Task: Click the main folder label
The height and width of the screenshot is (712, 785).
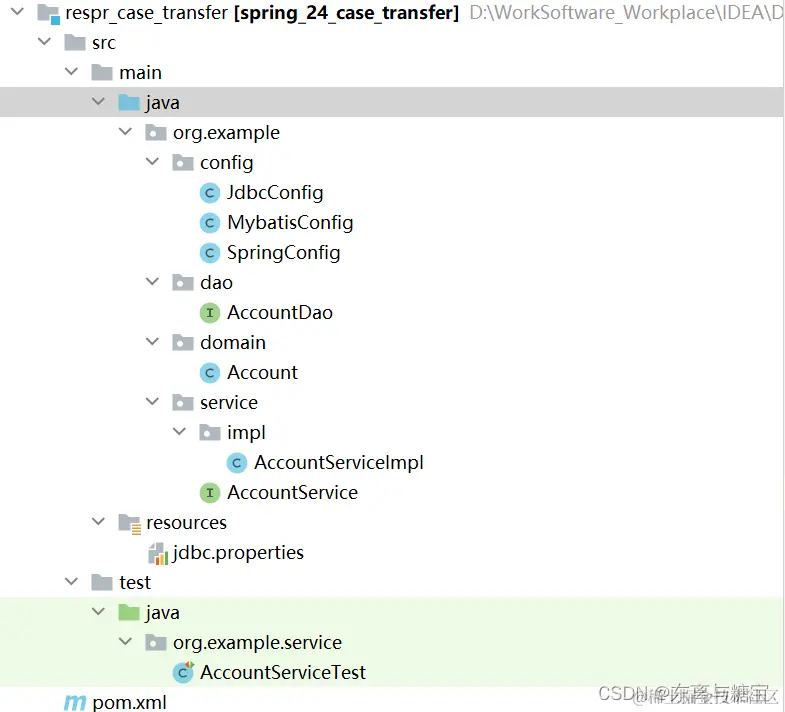Action: pos(140,73)
